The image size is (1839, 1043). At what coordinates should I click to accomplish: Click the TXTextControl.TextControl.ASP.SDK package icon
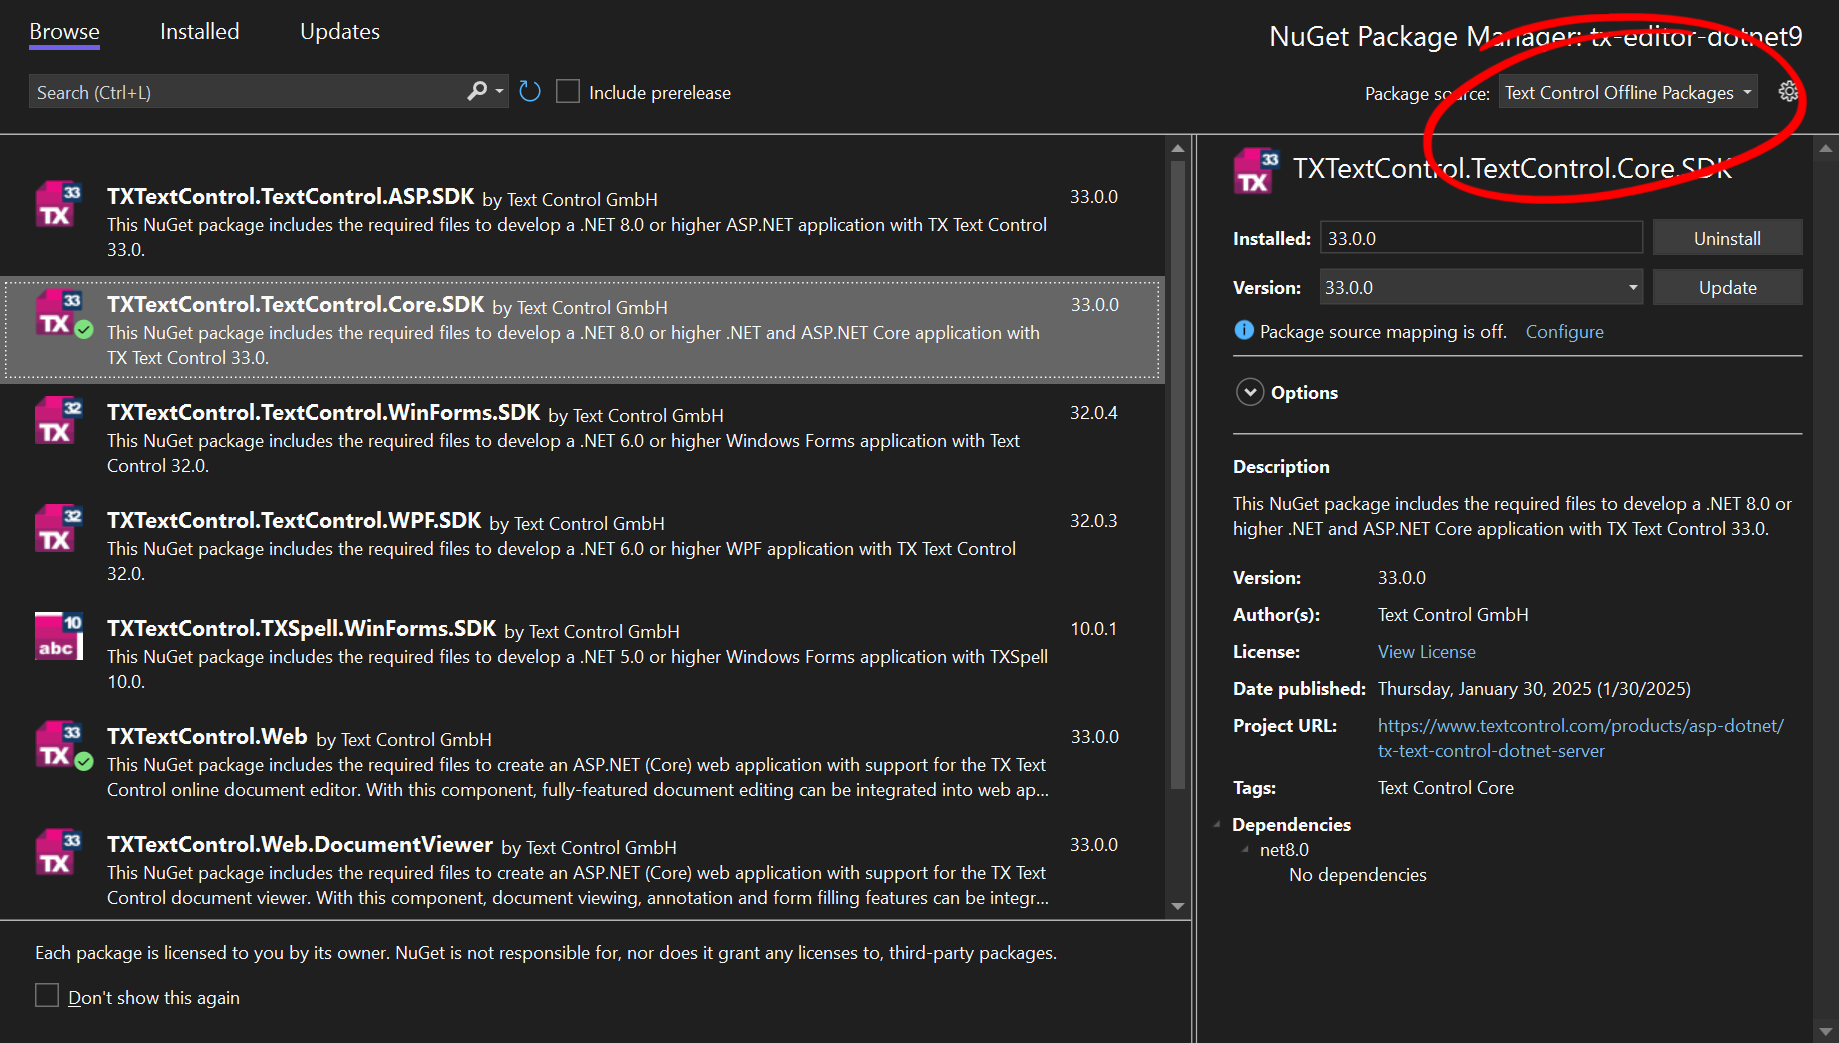coord(58,205)
